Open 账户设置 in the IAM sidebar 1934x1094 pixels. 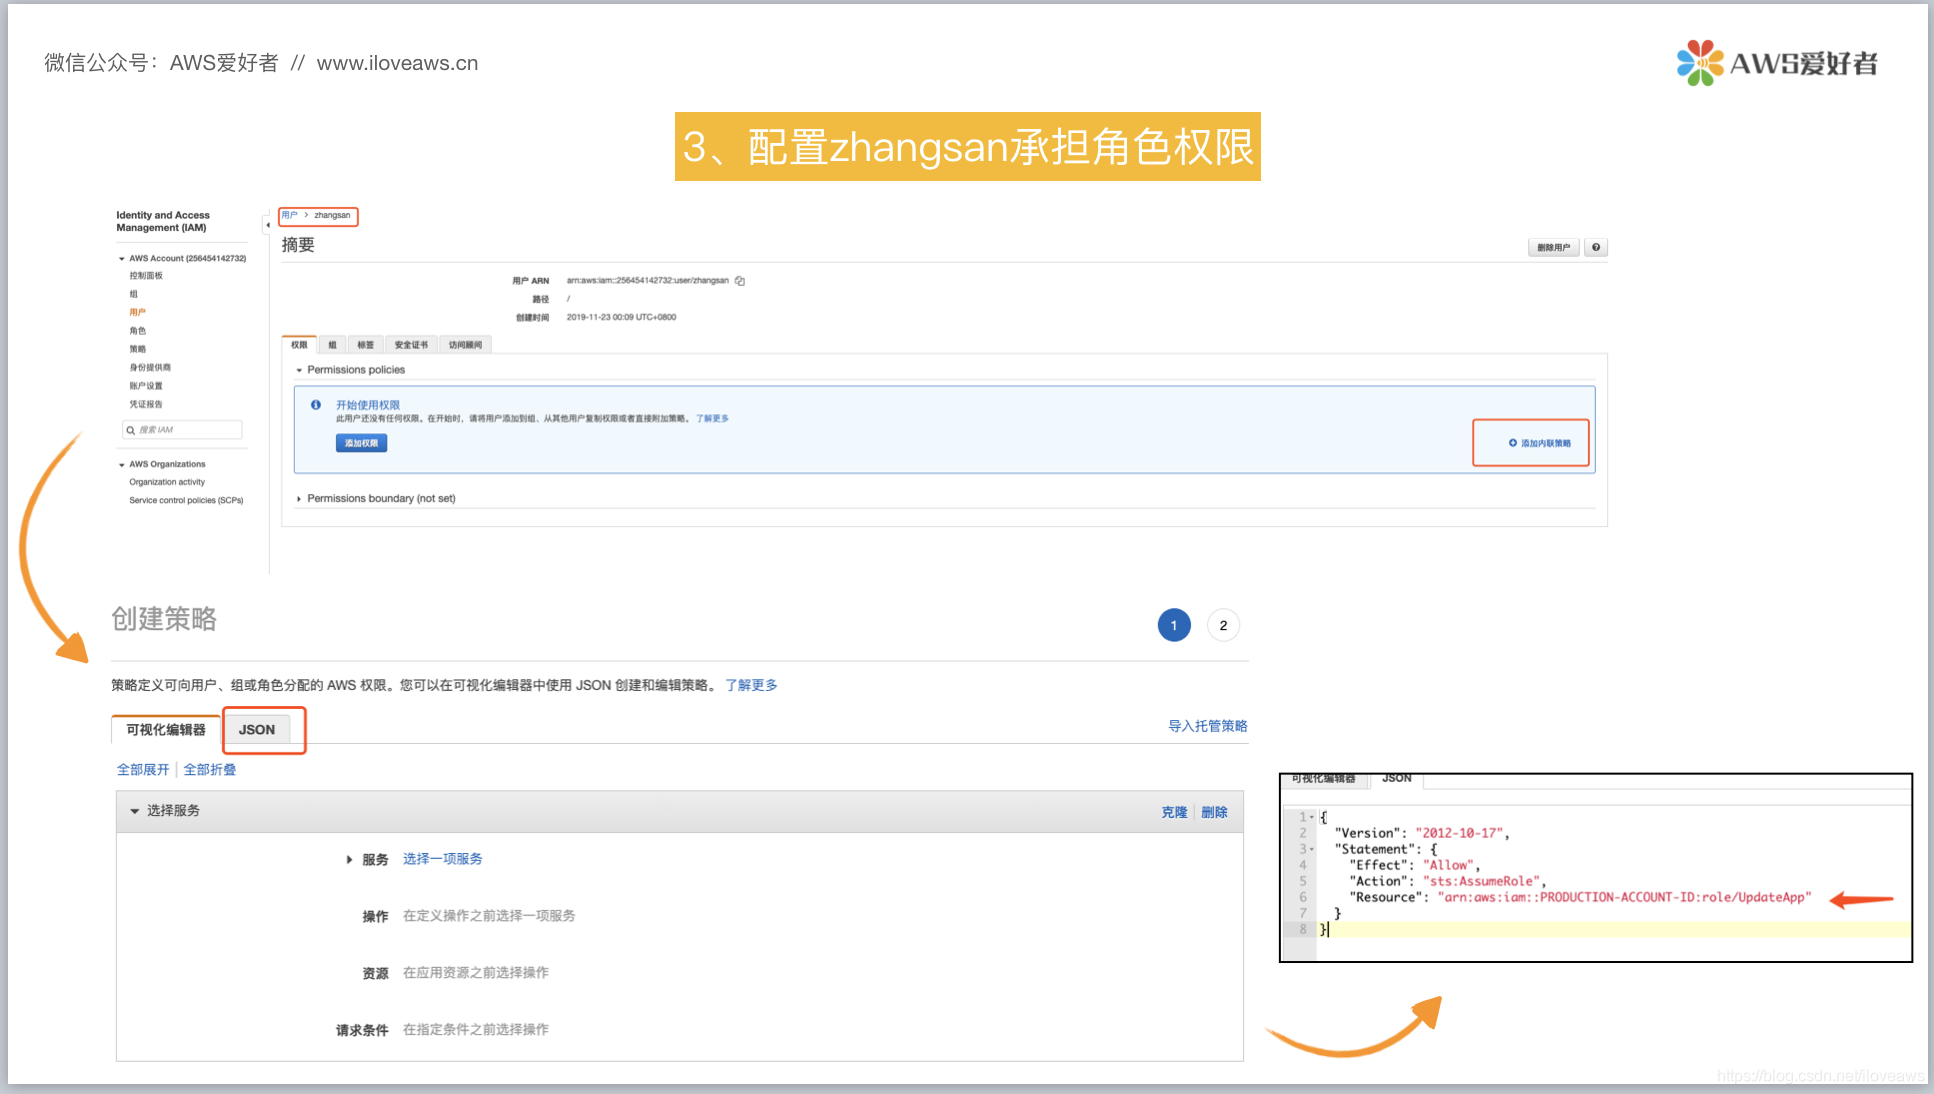click(x=146, y=386)
